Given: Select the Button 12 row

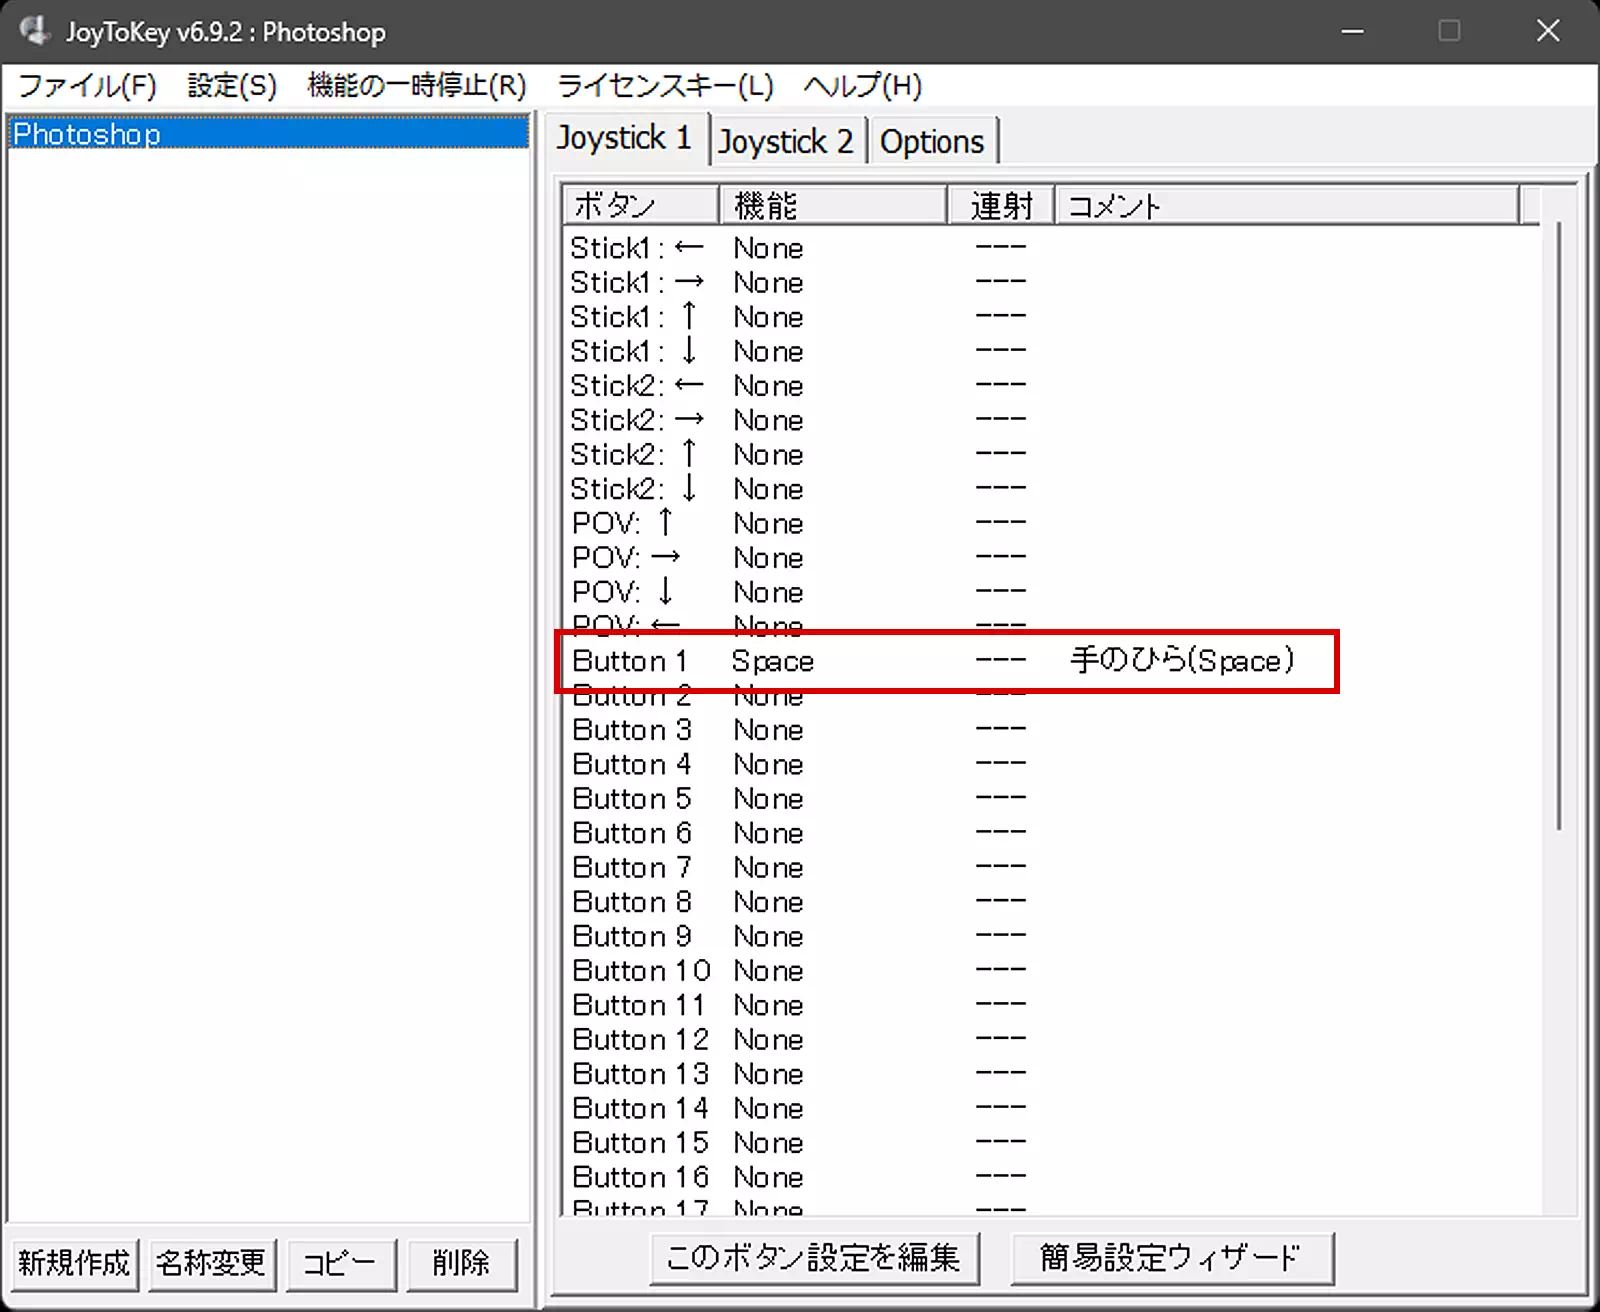Looking at the screenshot, I should 1050,1040.
